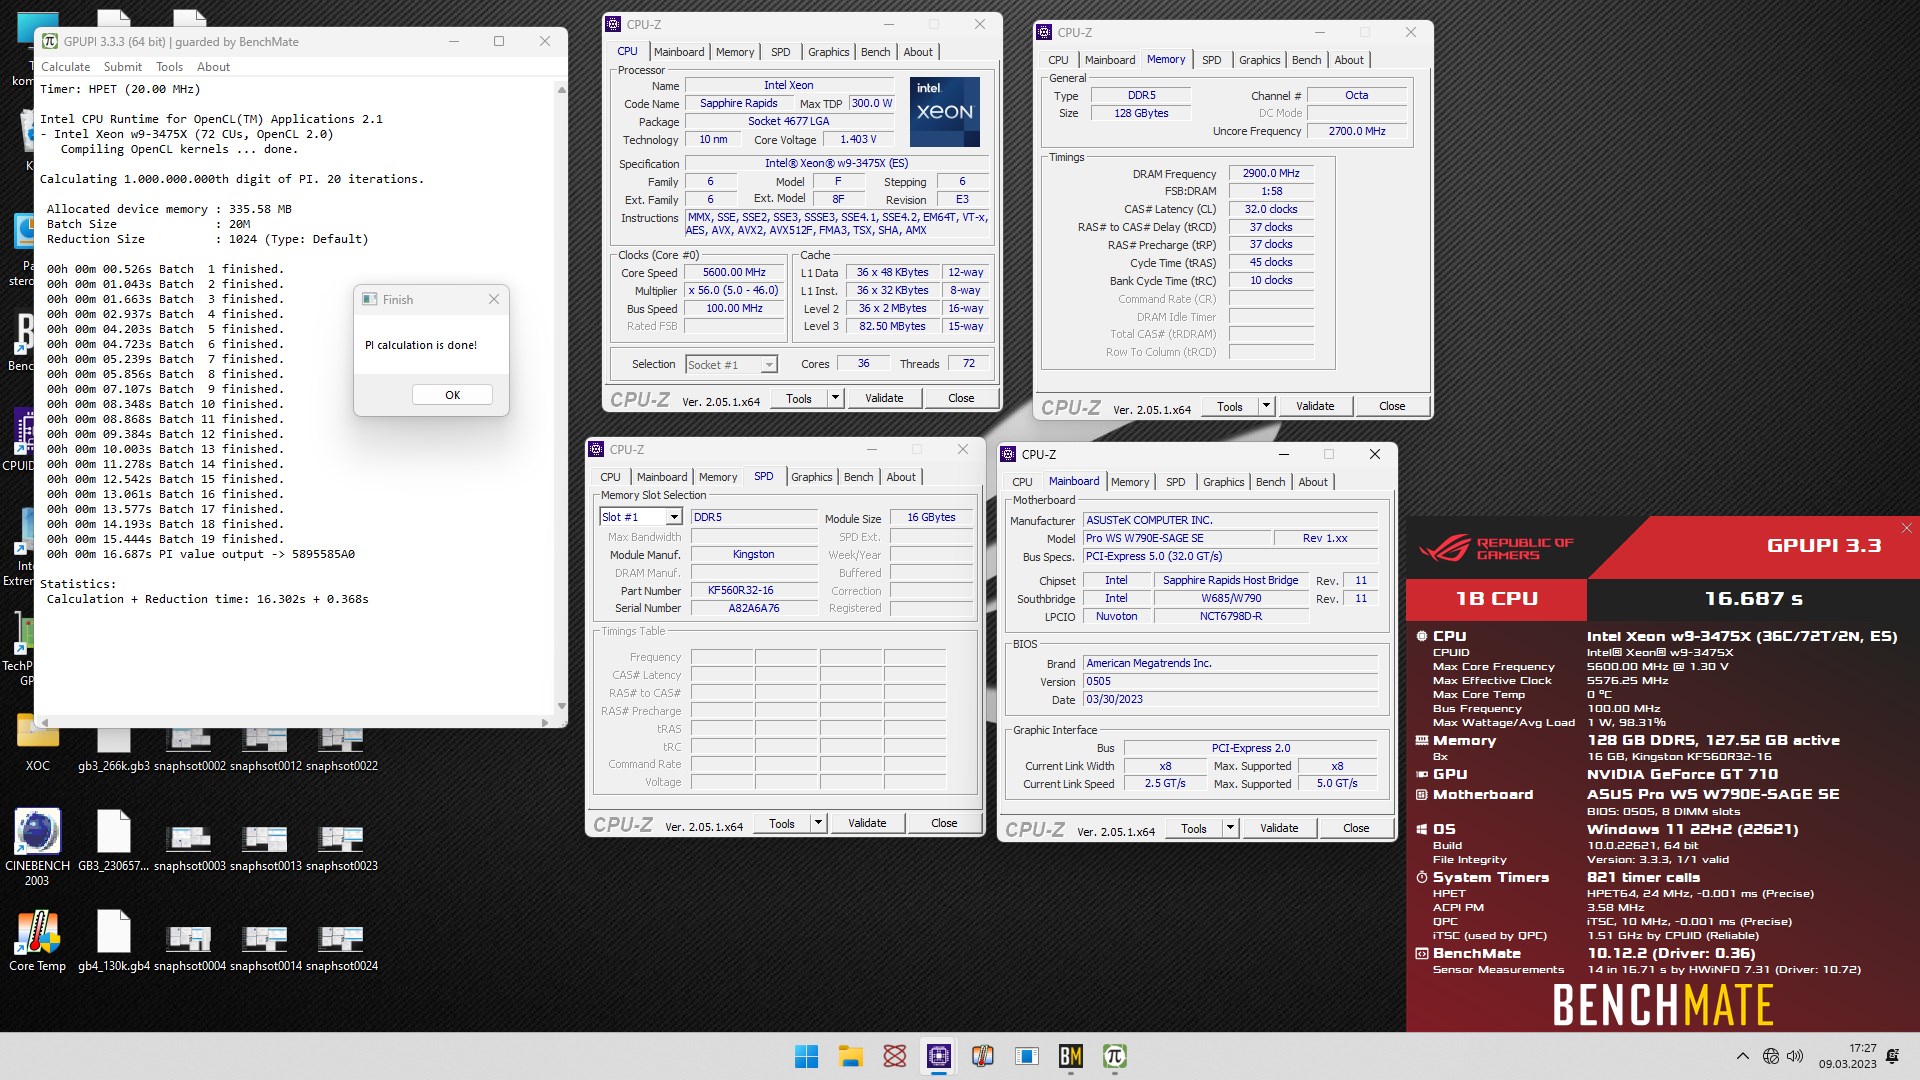The width and height of the screenshot is (1920, 1080).
Task: Select snaphsot0002 desktop thumbnail
Action: tap(189, 749)
